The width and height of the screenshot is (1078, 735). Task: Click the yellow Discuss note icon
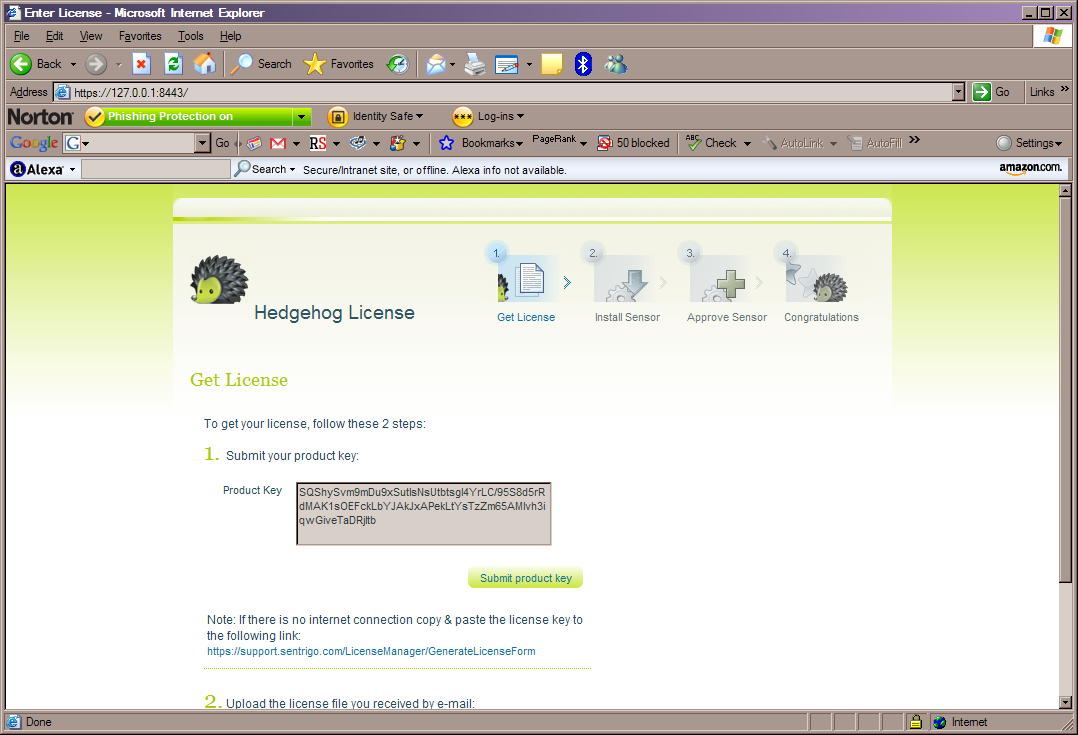pyautogui.click(x=551, y=64)
